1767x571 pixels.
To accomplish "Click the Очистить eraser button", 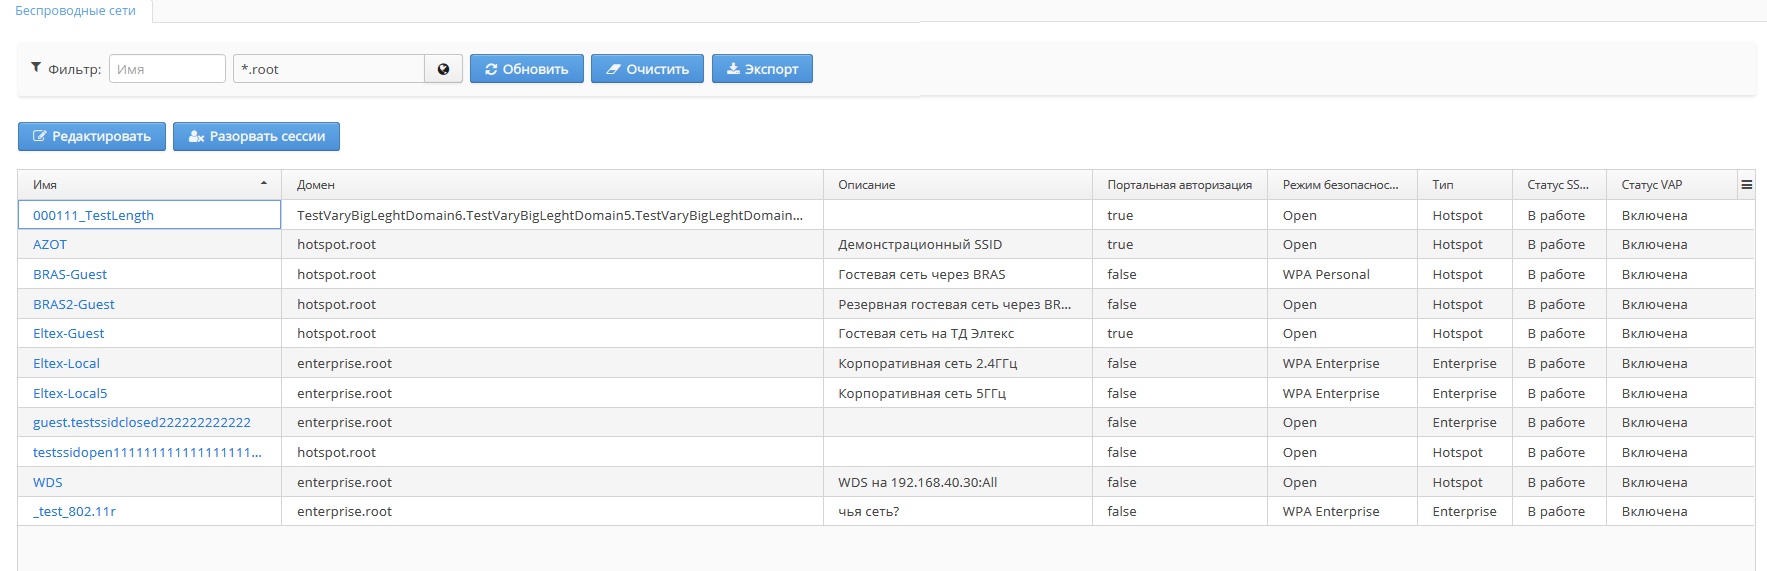I will 647,69.
